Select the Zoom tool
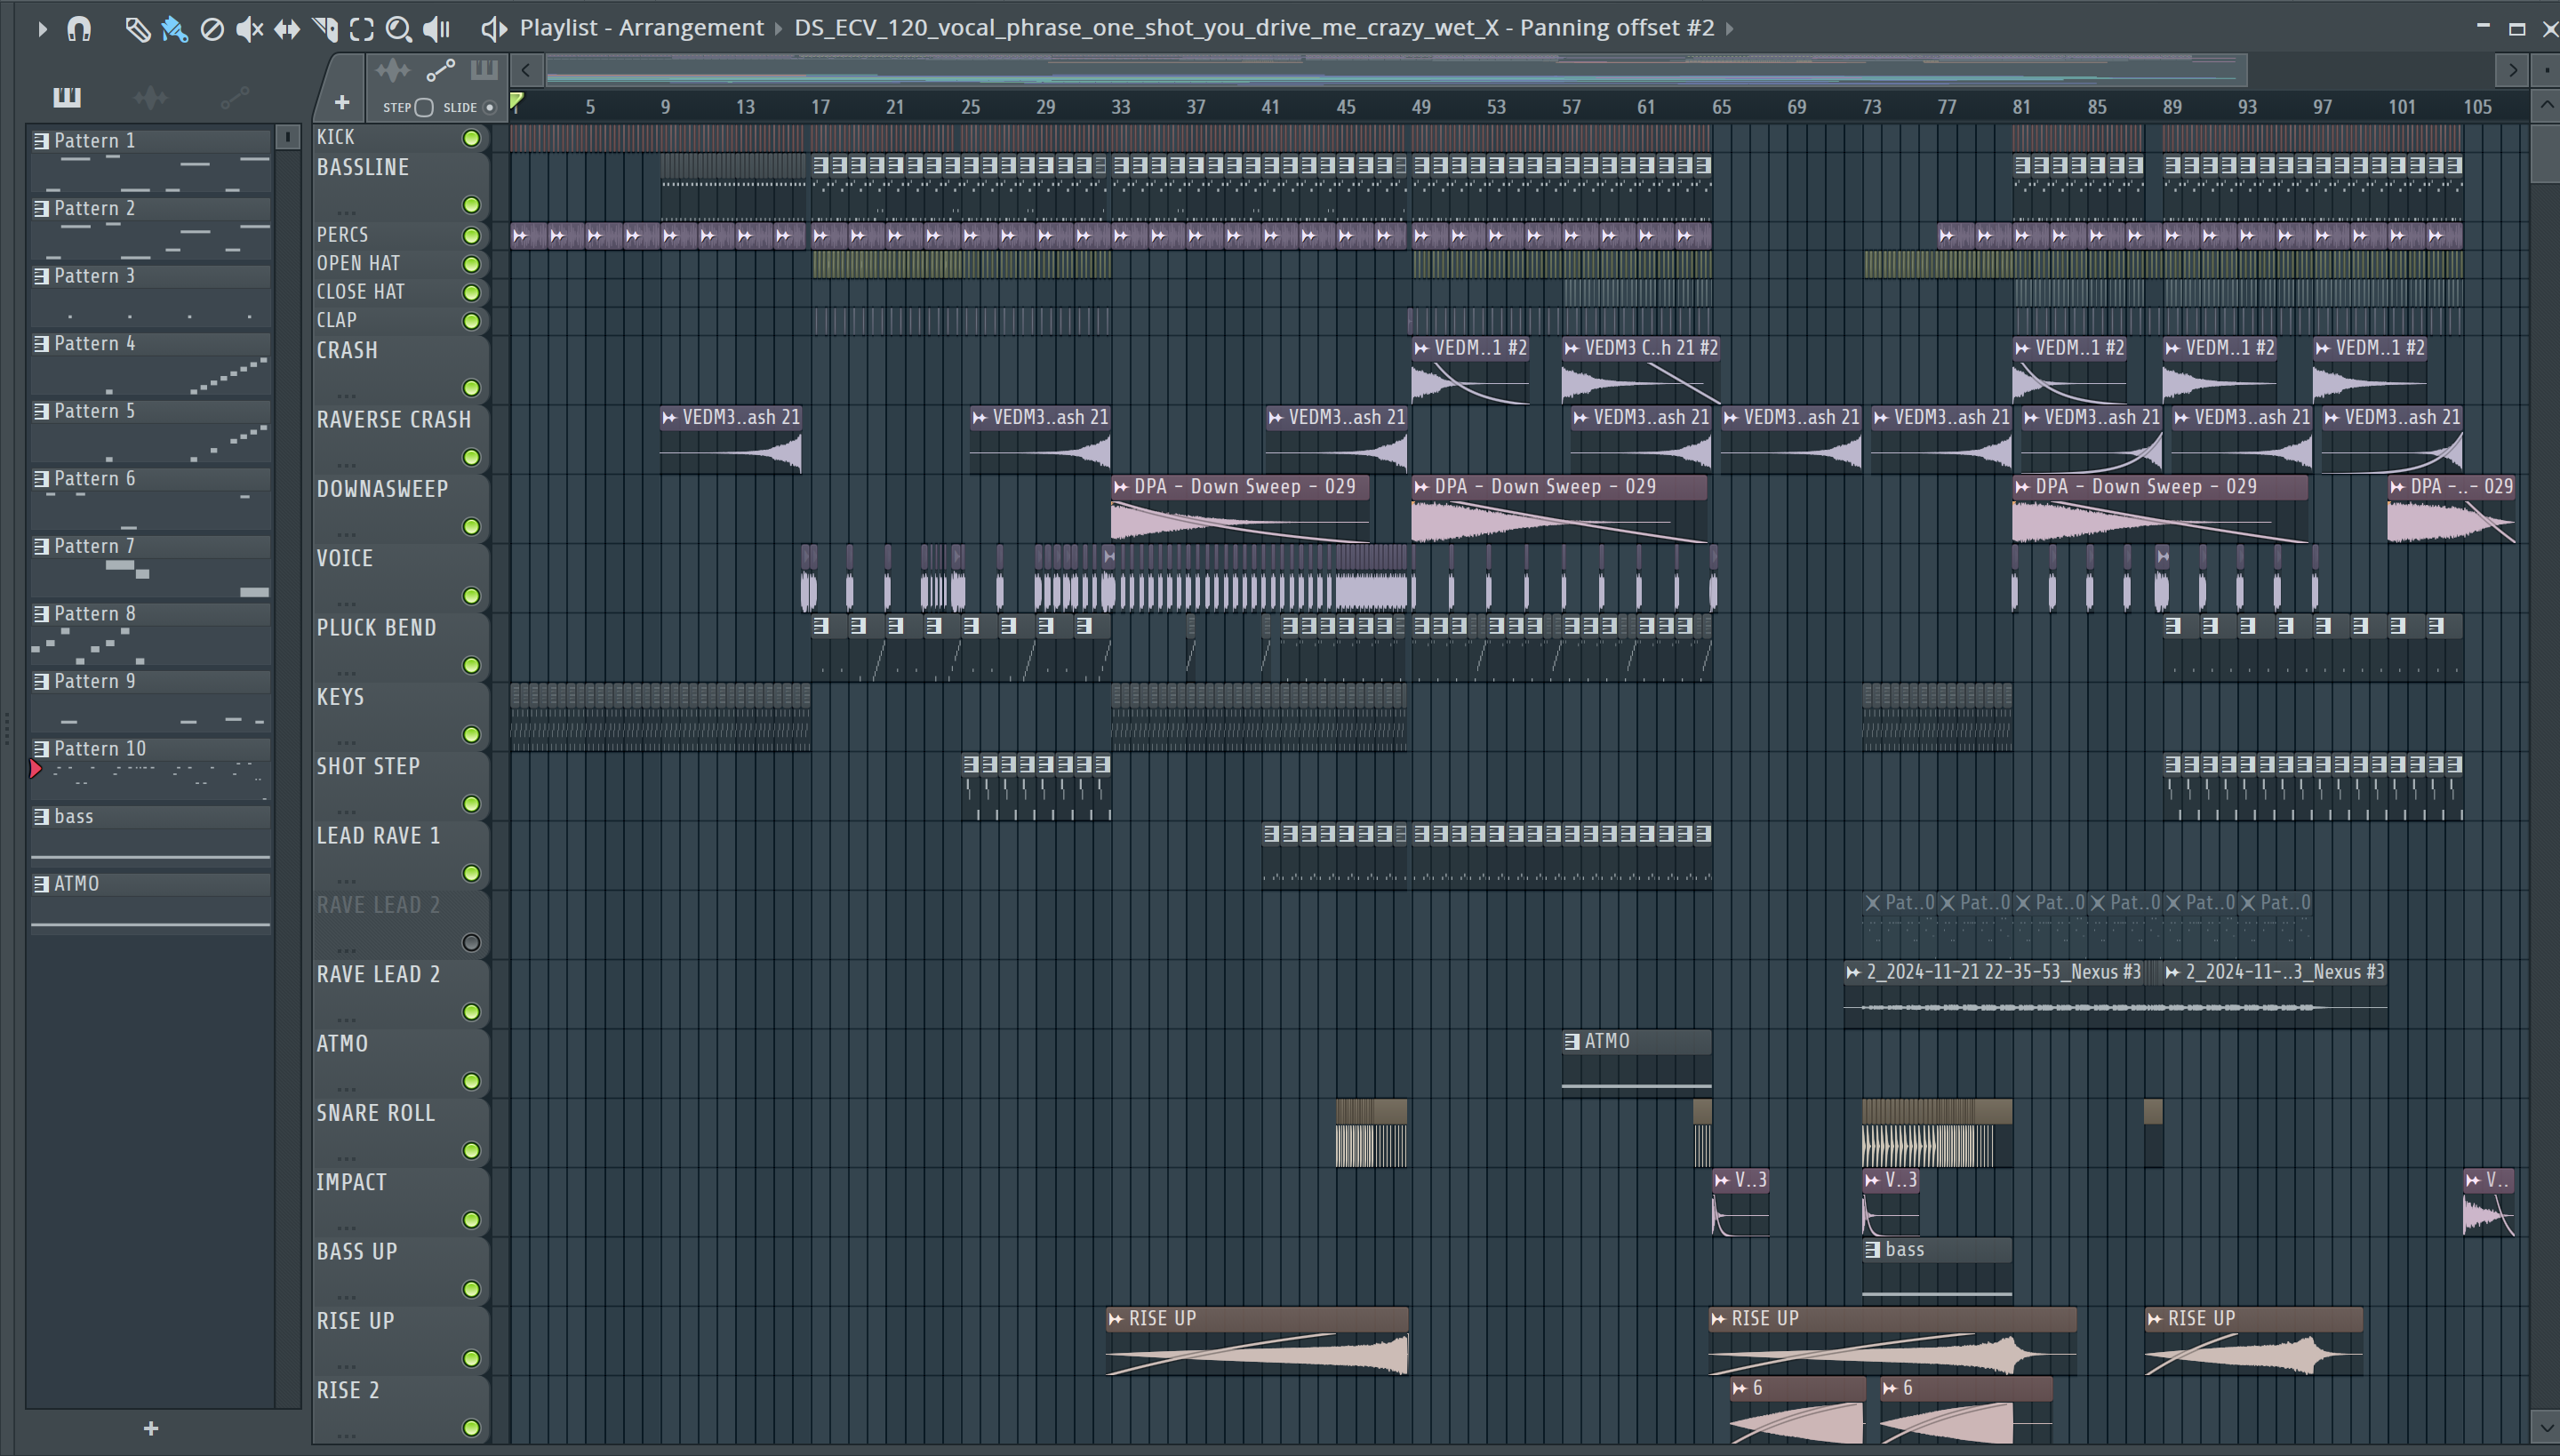 coord(399,29)
